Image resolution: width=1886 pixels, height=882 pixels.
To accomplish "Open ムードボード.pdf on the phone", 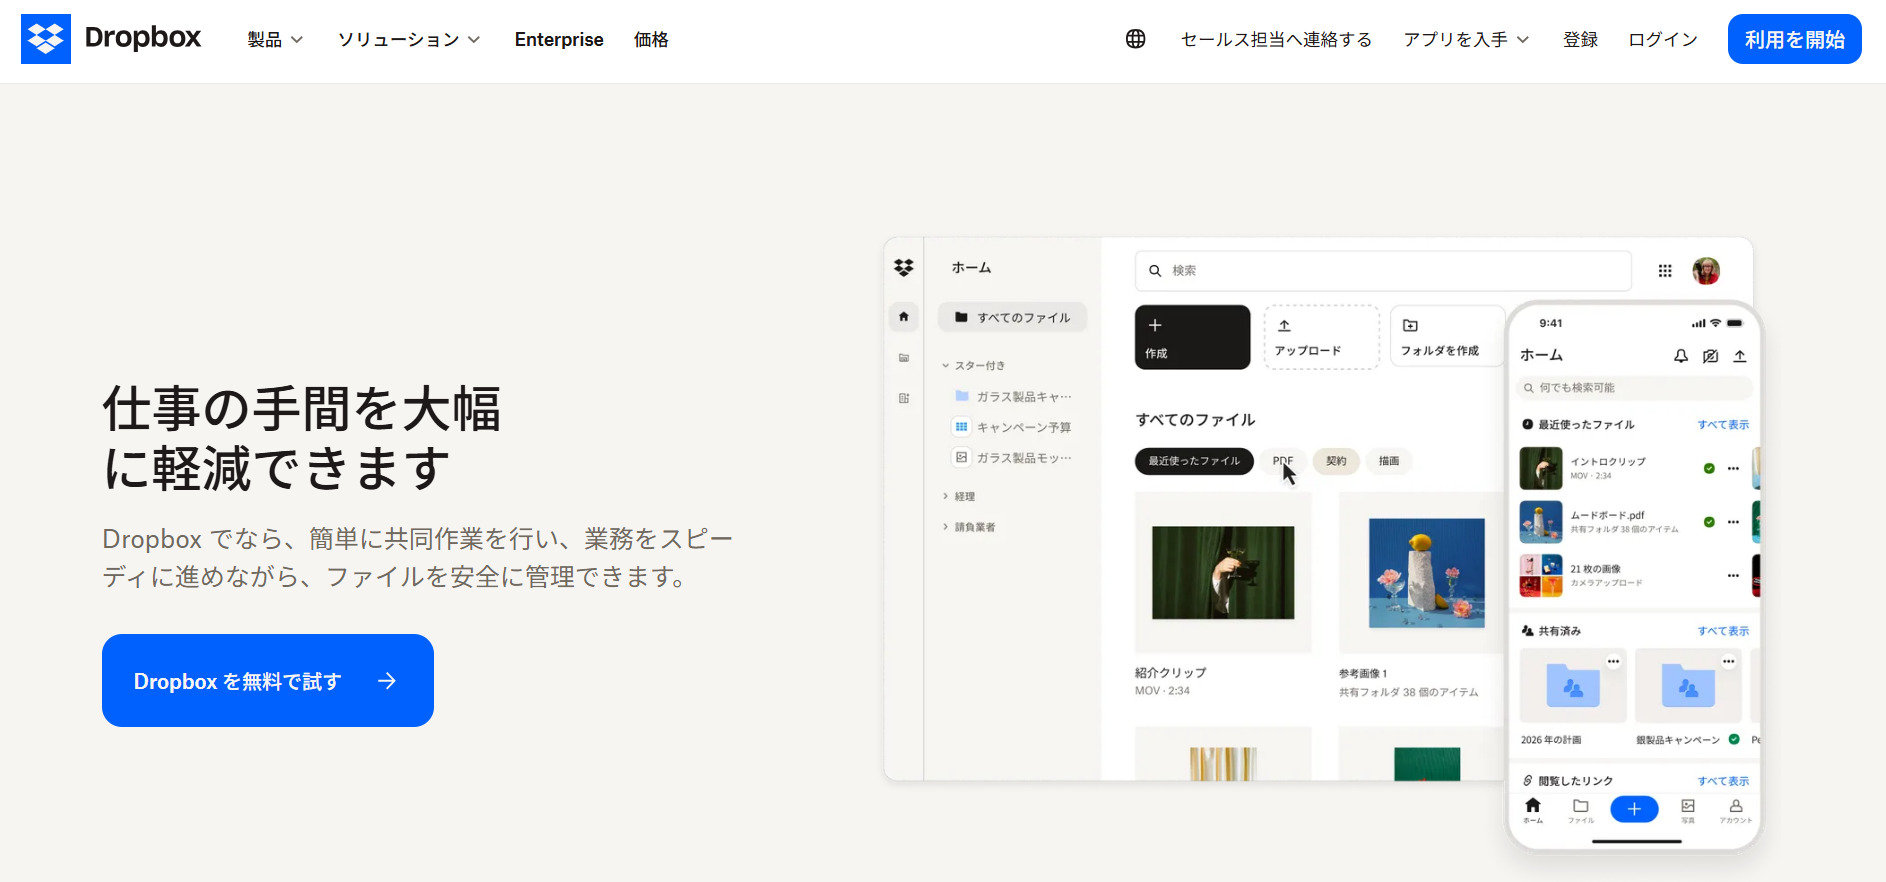I will [x=1607, y=522].
